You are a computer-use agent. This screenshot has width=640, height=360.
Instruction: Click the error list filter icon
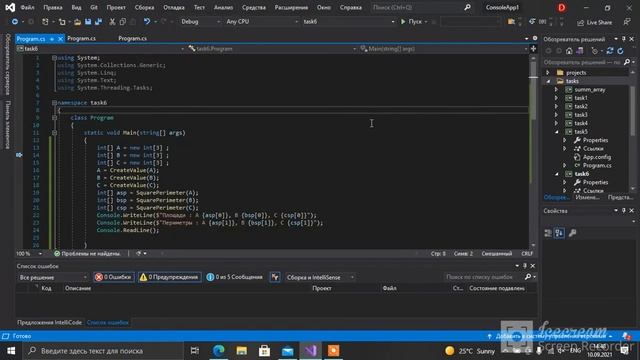(x=275, y=277)
